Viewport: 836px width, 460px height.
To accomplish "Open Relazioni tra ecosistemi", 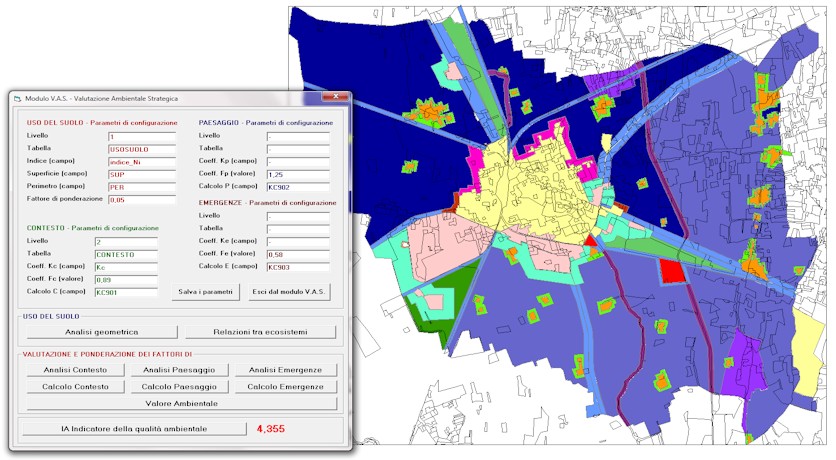I will point(260,332).
